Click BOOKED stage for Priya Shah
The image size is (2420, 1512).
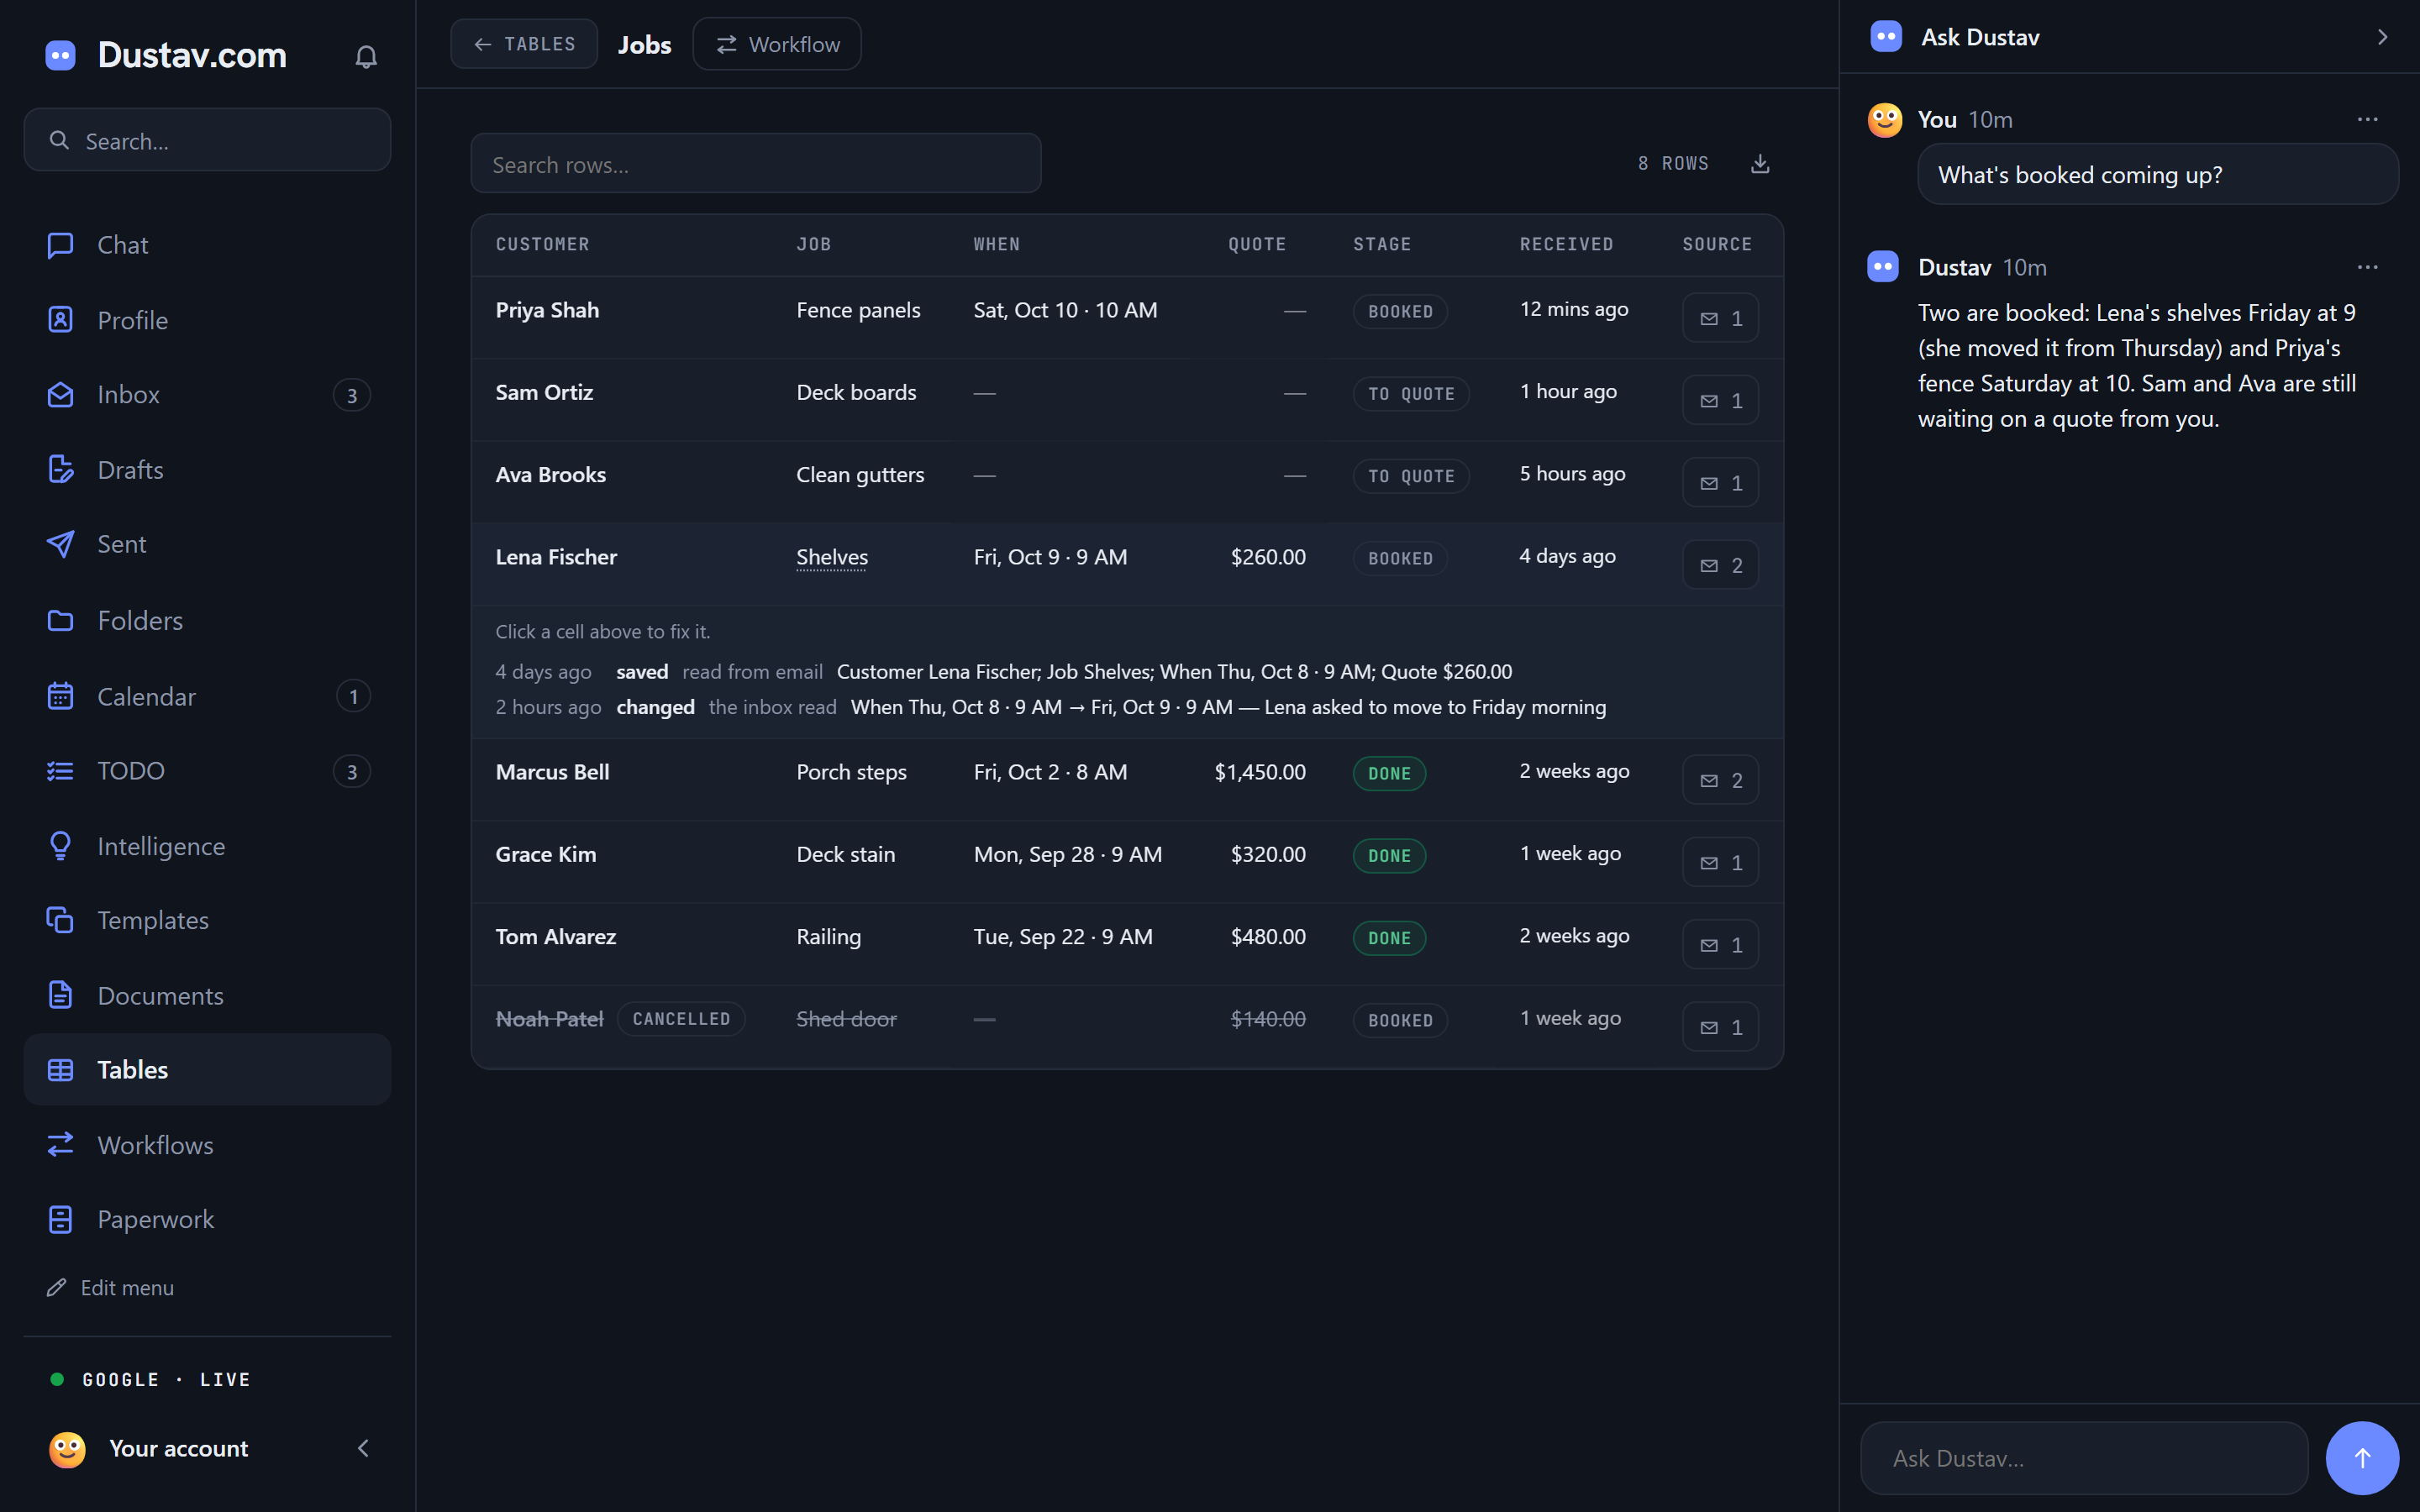(1400, 312)
